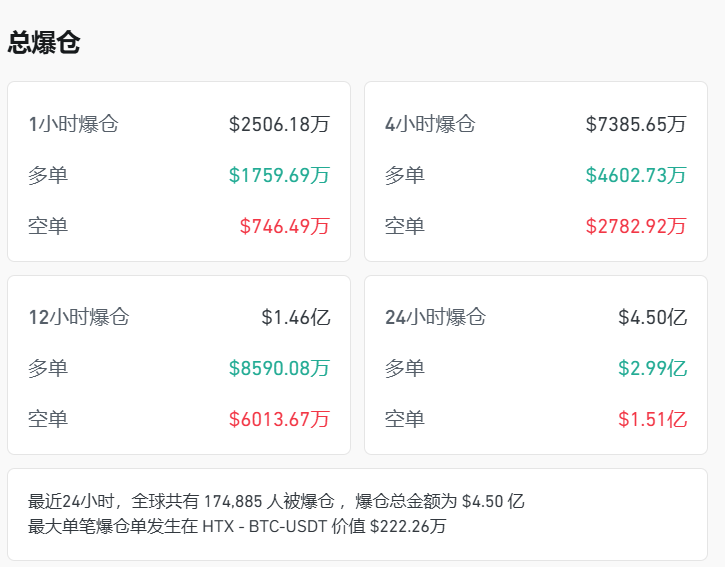Viewport: 725px width, 567px height.
Task: Click the 174,885 liquidated traders count
Action: point(238,501)
